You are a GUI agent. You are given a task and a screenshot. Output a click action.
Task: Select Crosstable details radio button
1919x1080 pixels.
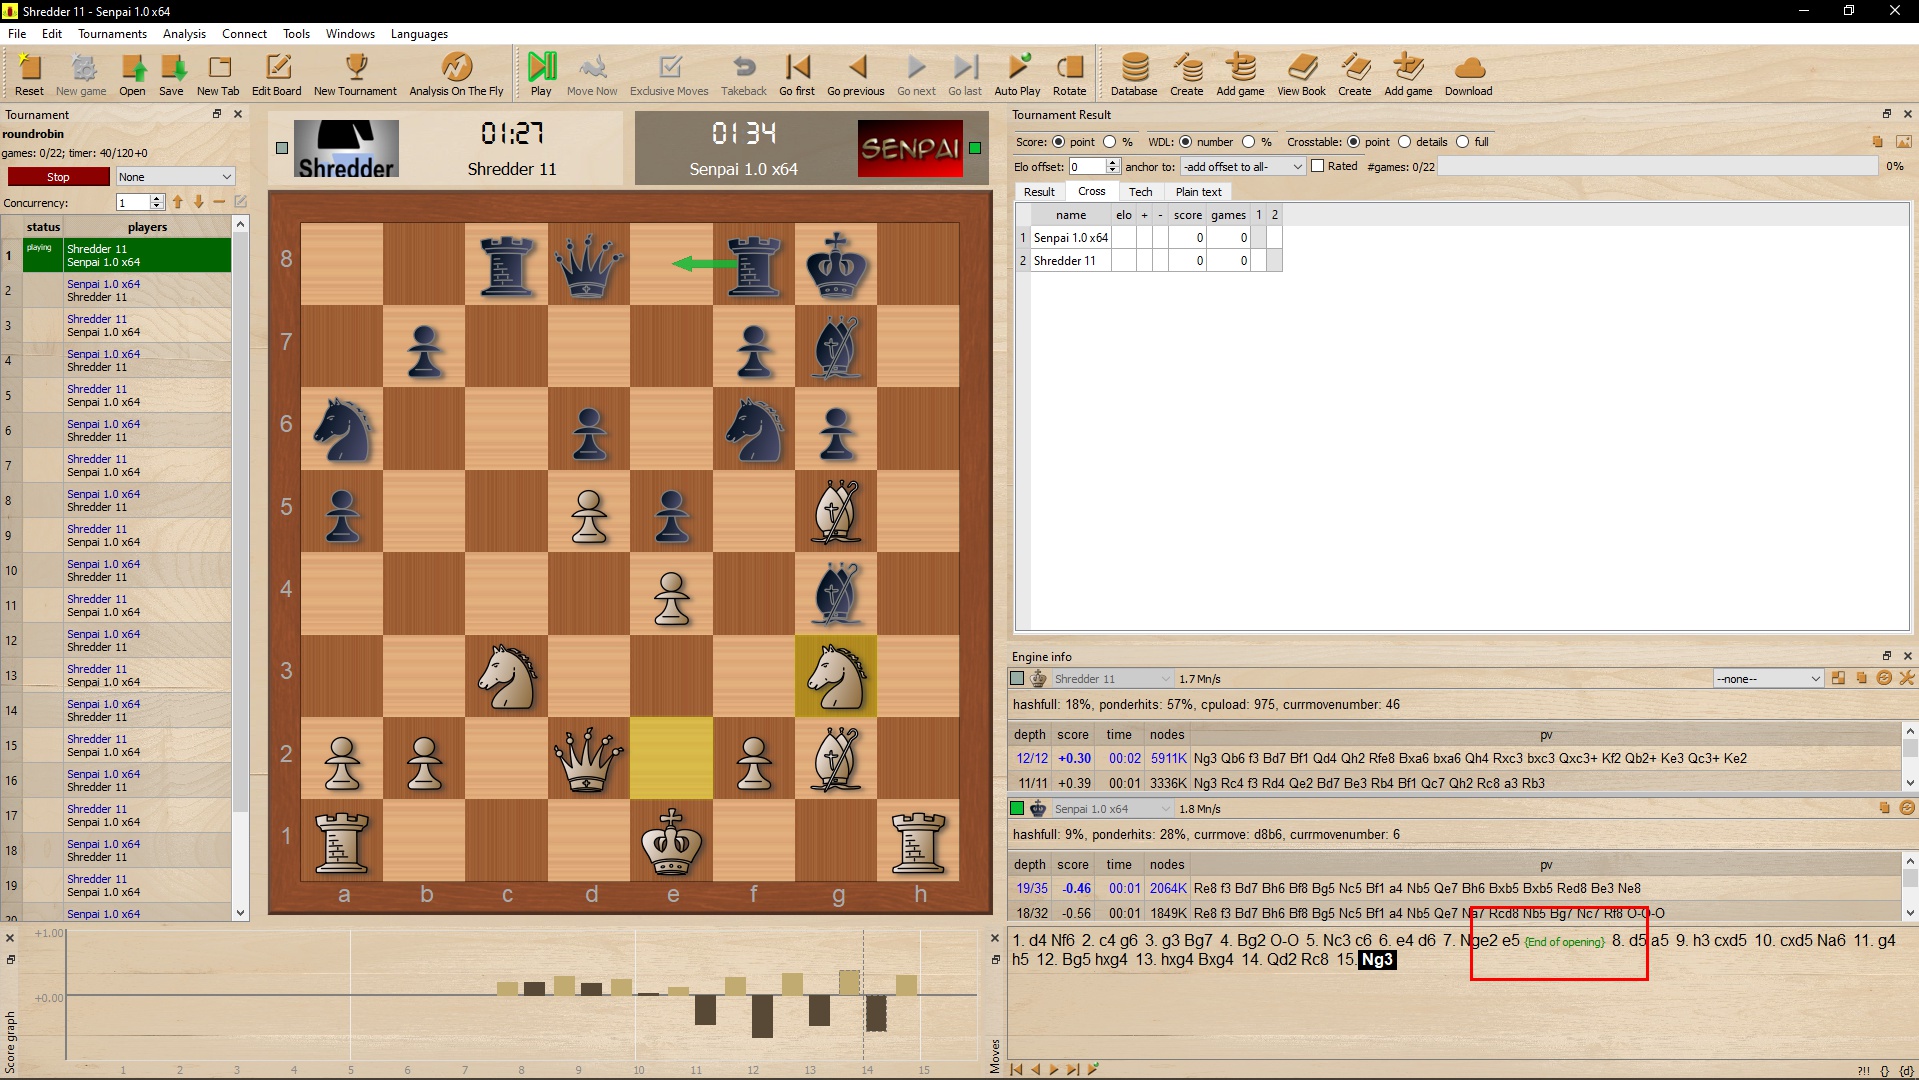1404,142
